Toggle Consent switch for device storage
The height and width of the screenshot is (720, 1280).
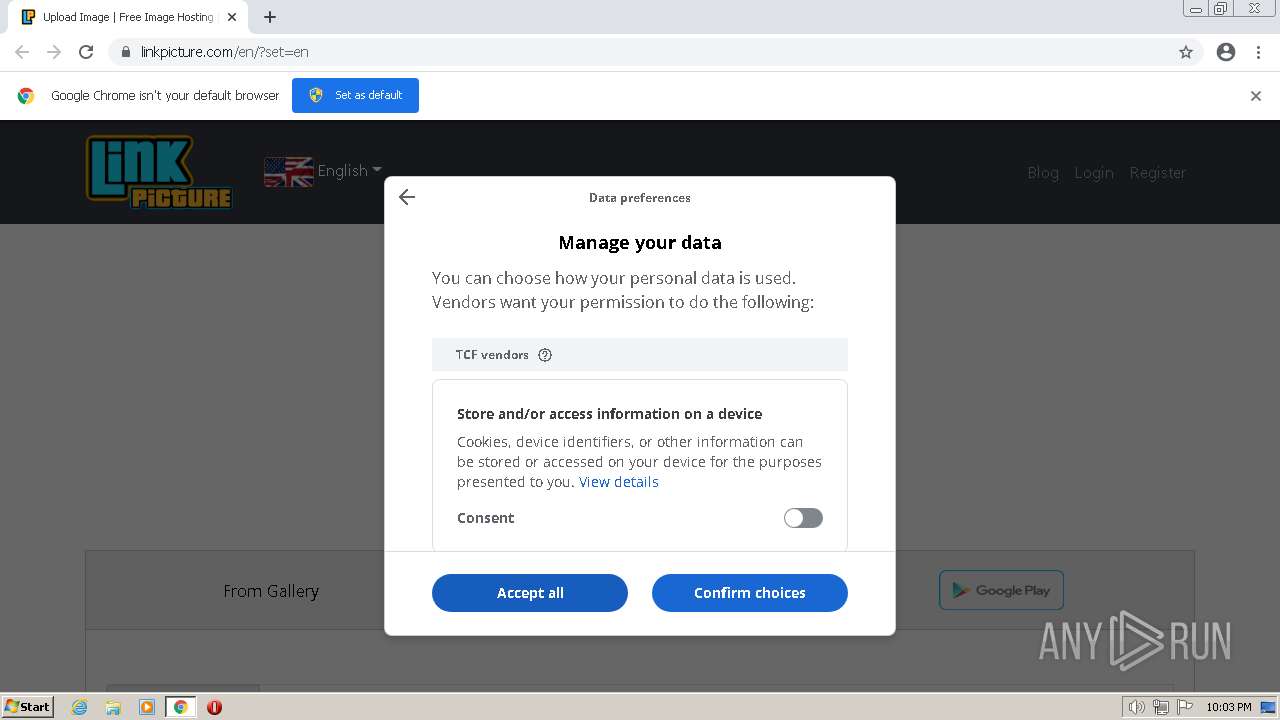coord(803,518)
